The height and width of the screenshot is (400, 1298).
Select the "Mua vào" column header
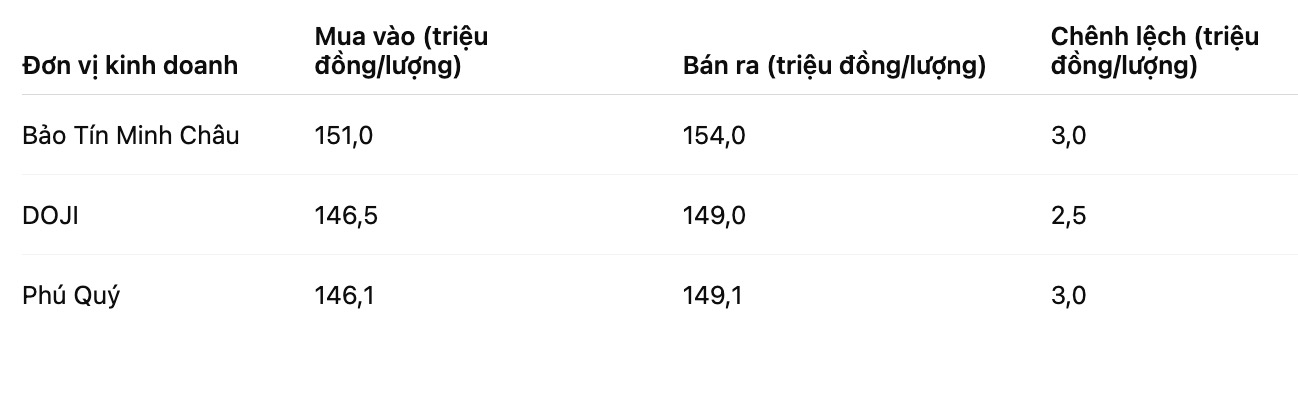coord(401,51)
